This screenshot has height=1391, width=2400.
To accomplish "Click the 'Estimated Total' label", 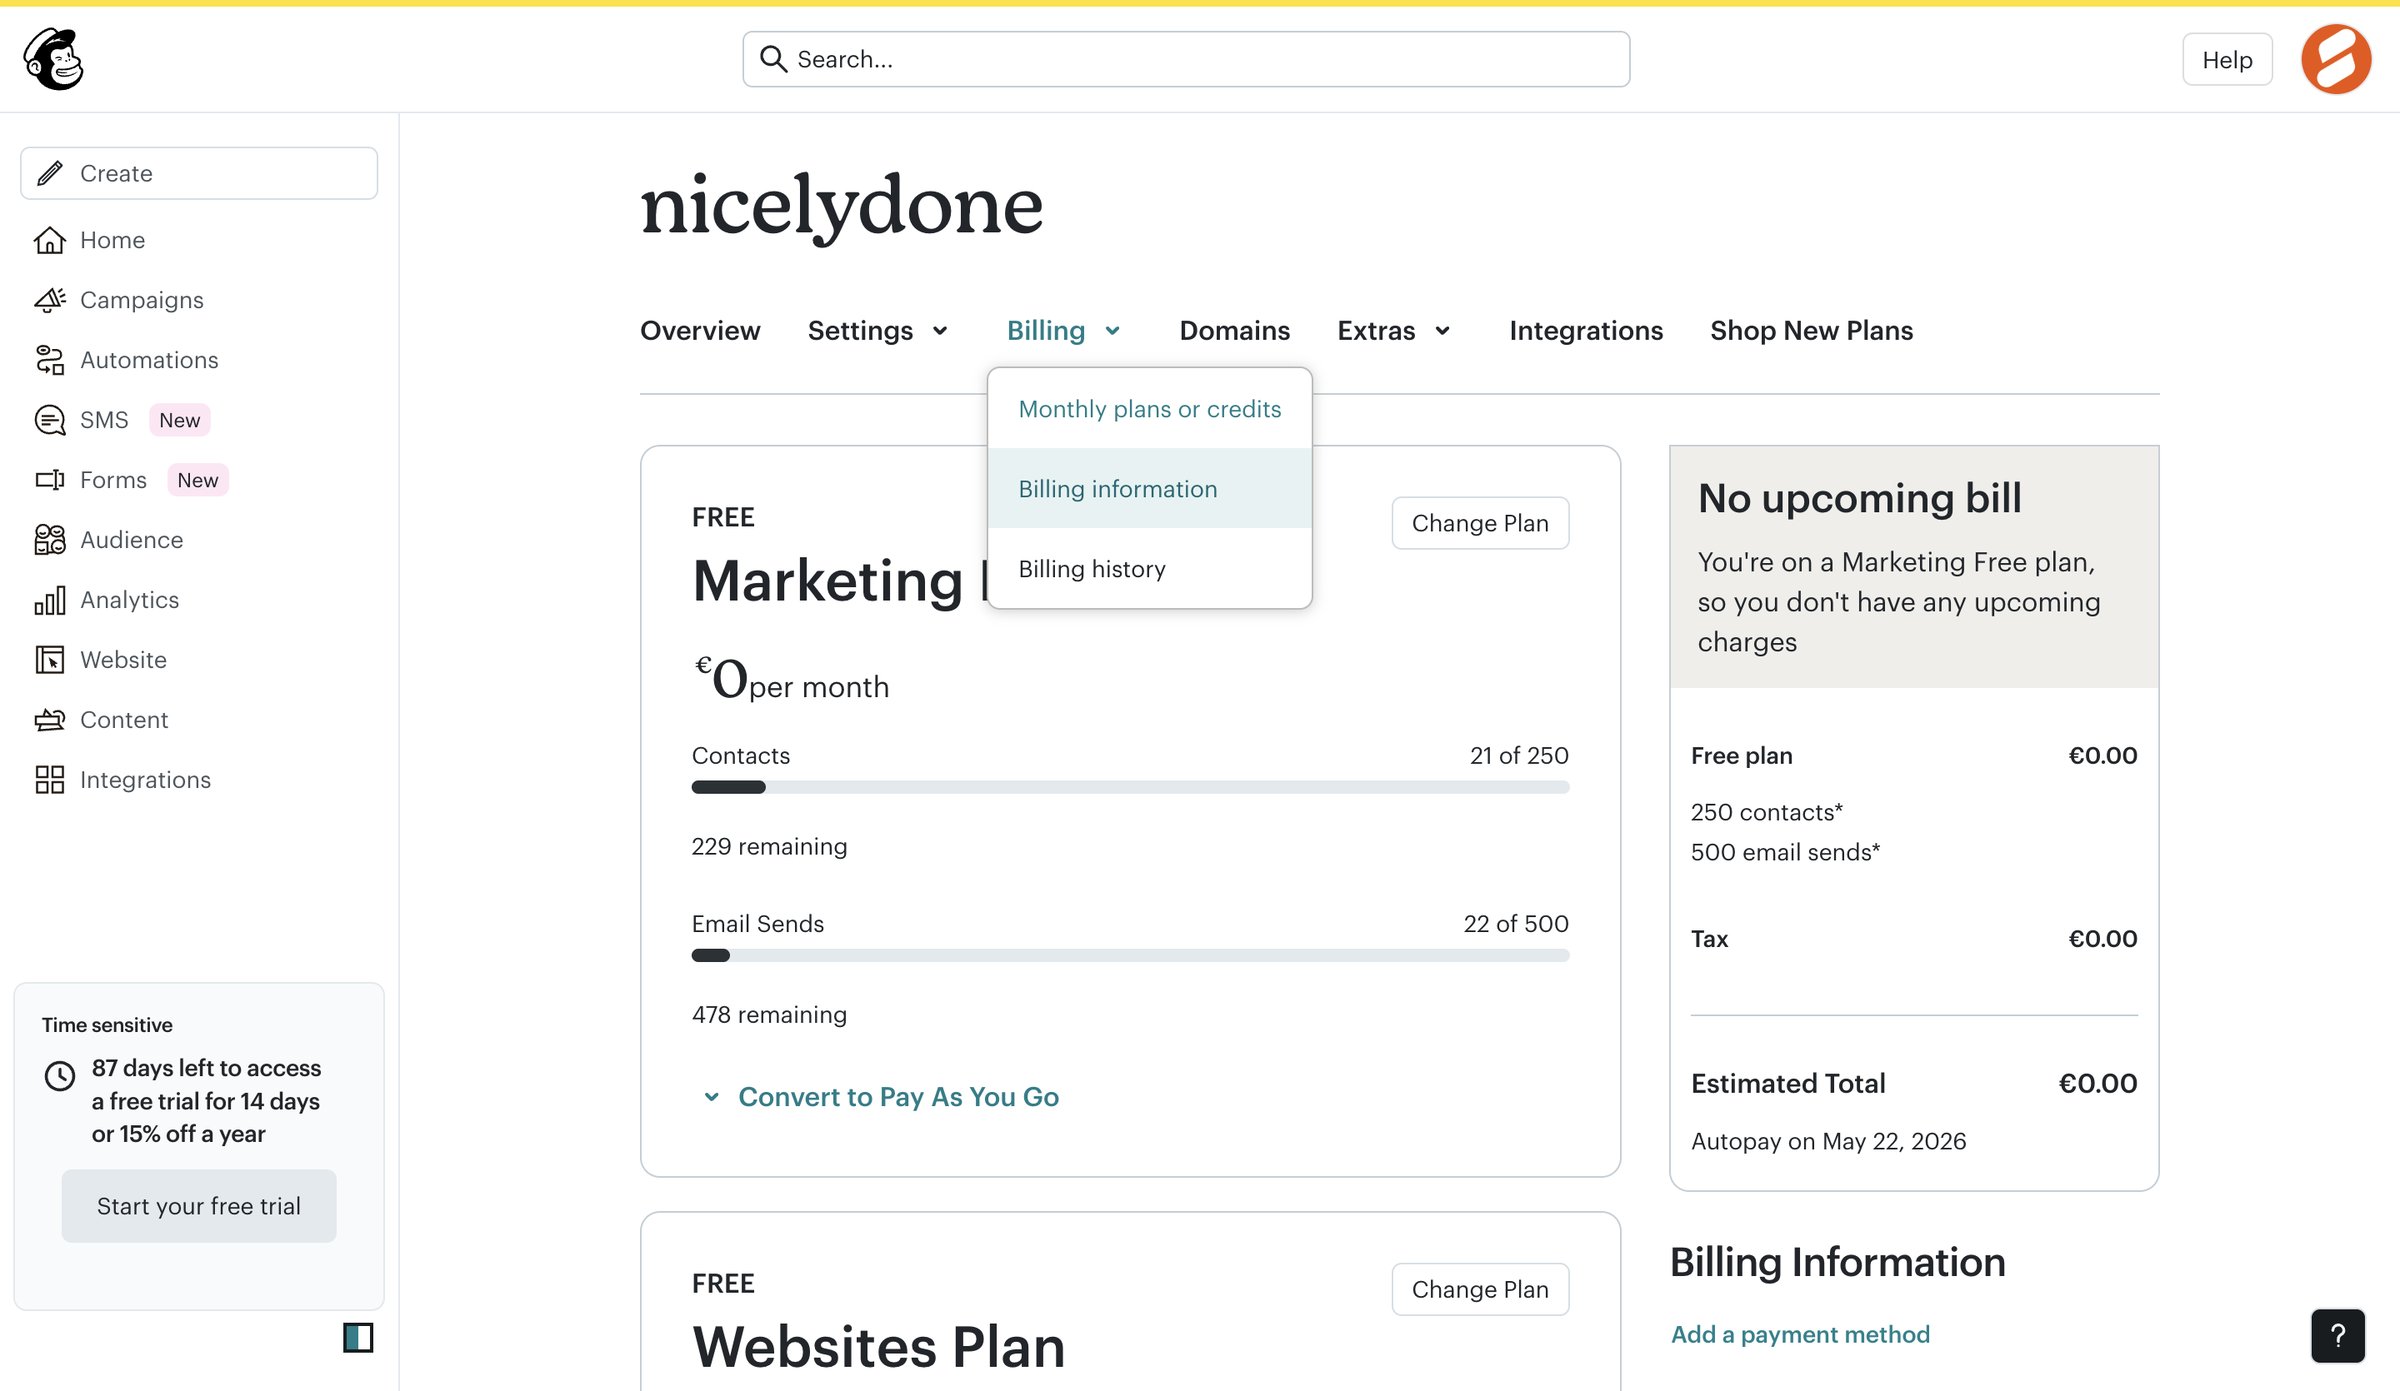I will pos(1788,1083).
